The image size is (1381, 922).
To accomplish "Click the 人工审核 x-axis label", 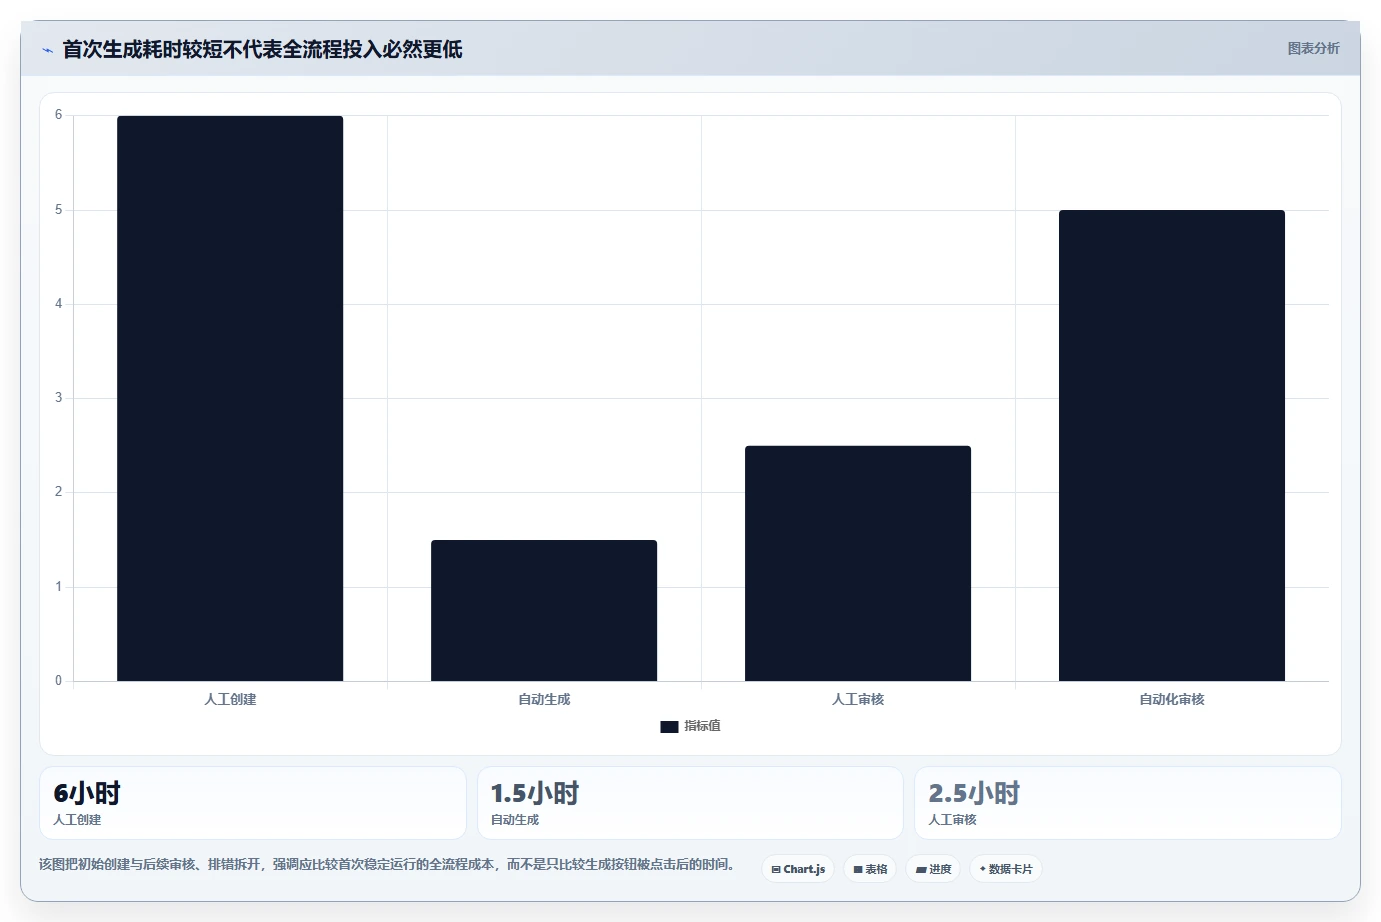I will pyautogui.click(x=858, y=699).
